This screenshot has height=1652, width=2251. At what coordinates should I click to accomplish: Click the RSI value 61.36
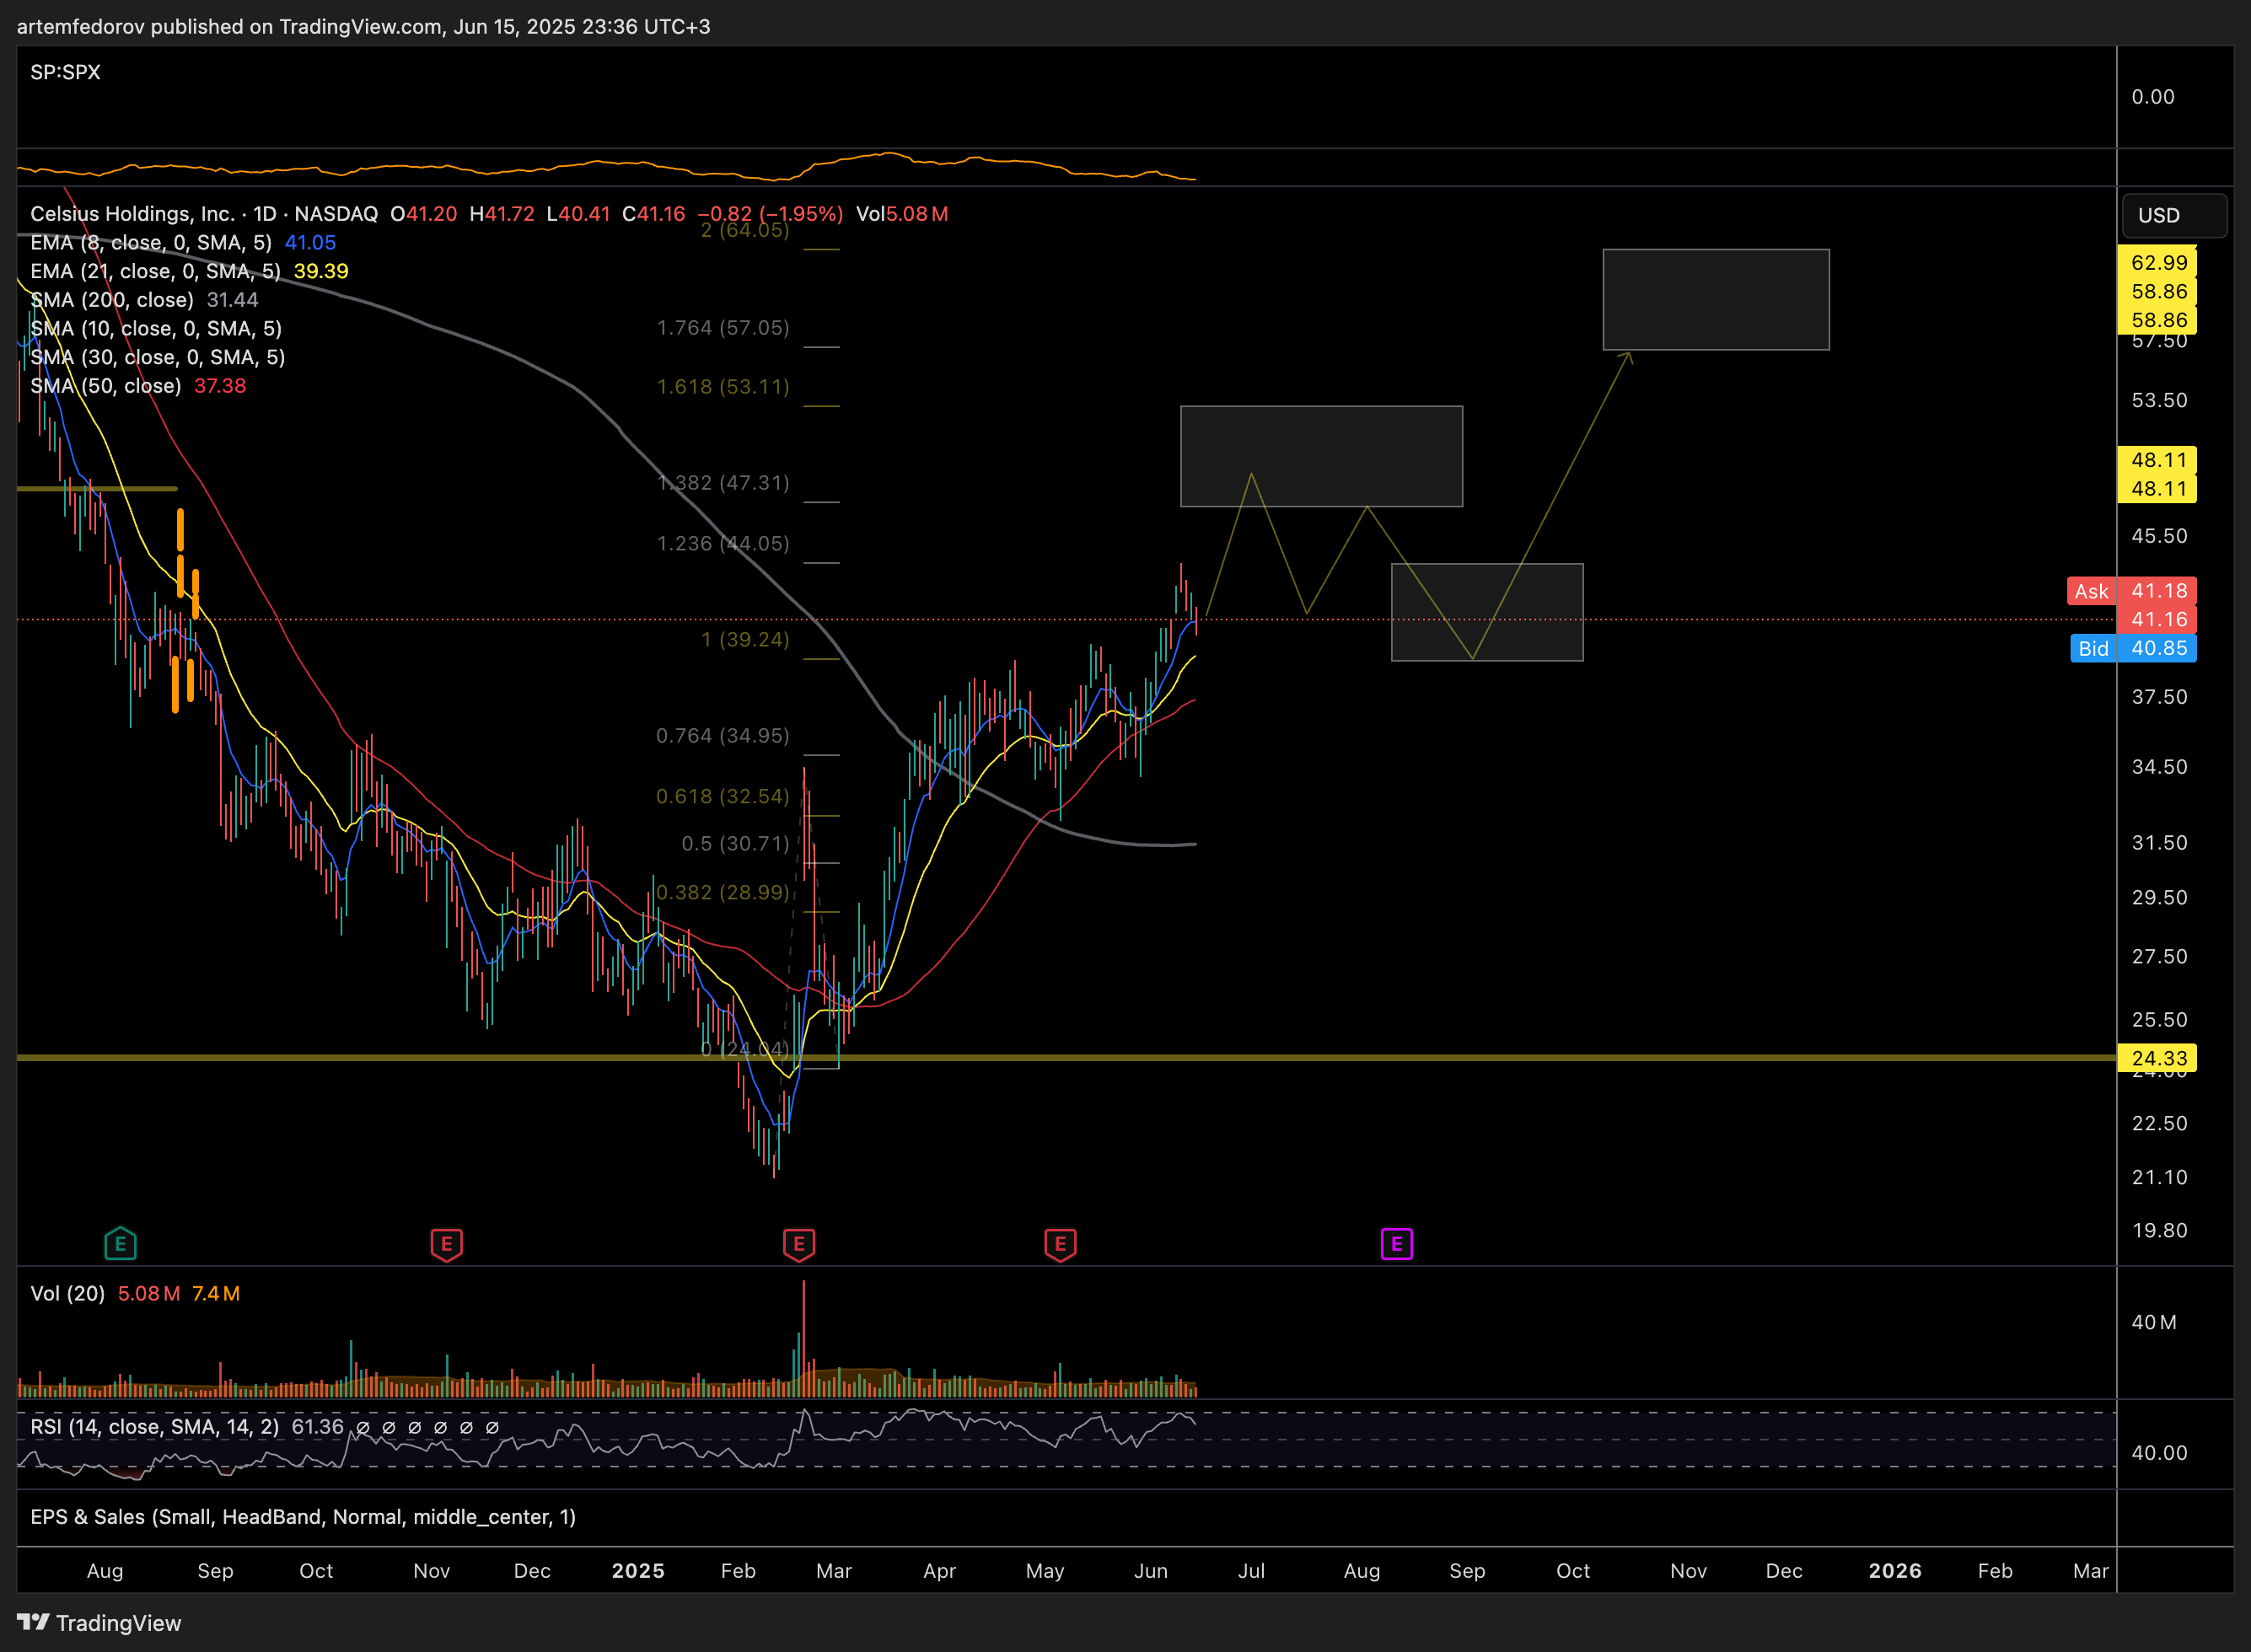click(317, 1426)
